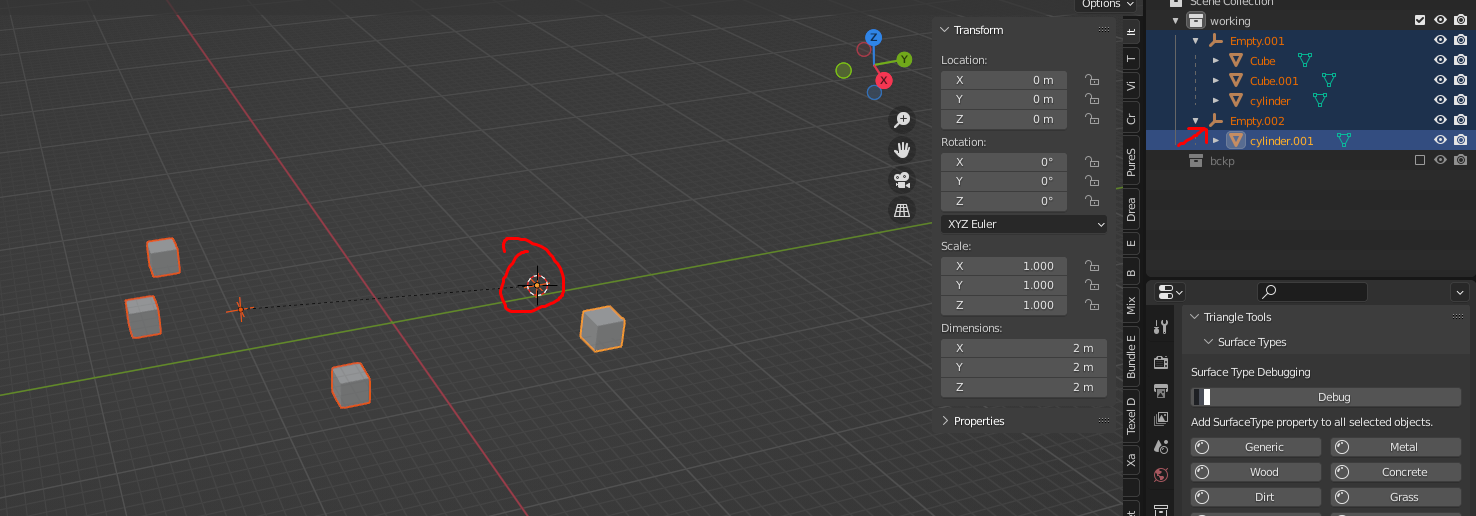1476x516 pixels.
Task: Open the Texel D sidebar tab
Action: tap(1131, 414)
